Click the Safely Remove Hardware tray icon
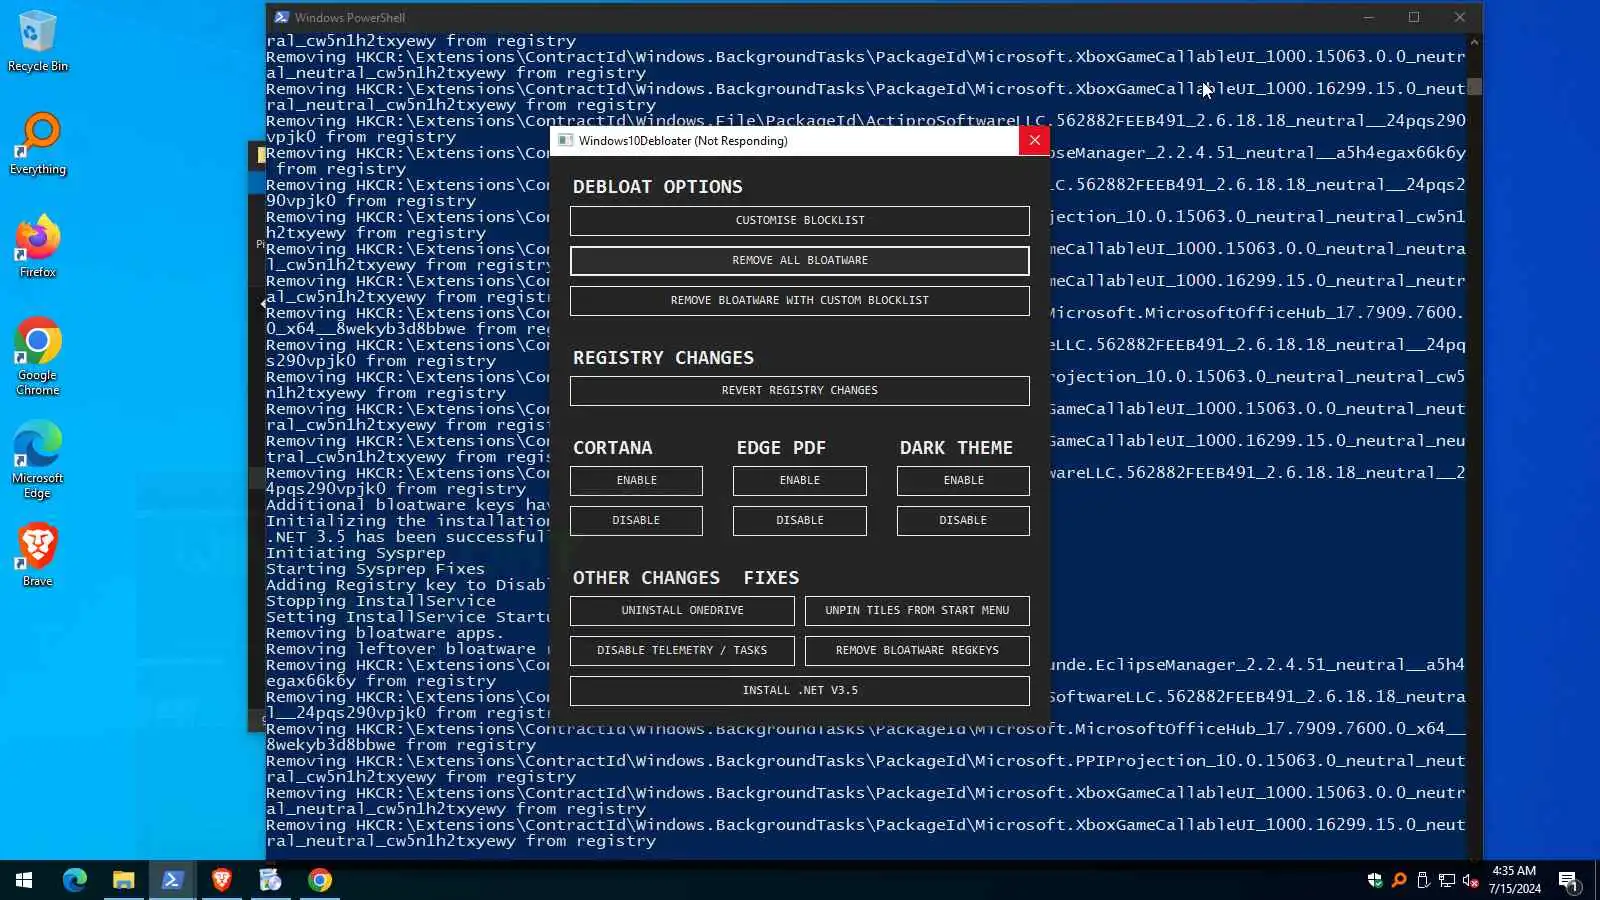 point(1423,880)
